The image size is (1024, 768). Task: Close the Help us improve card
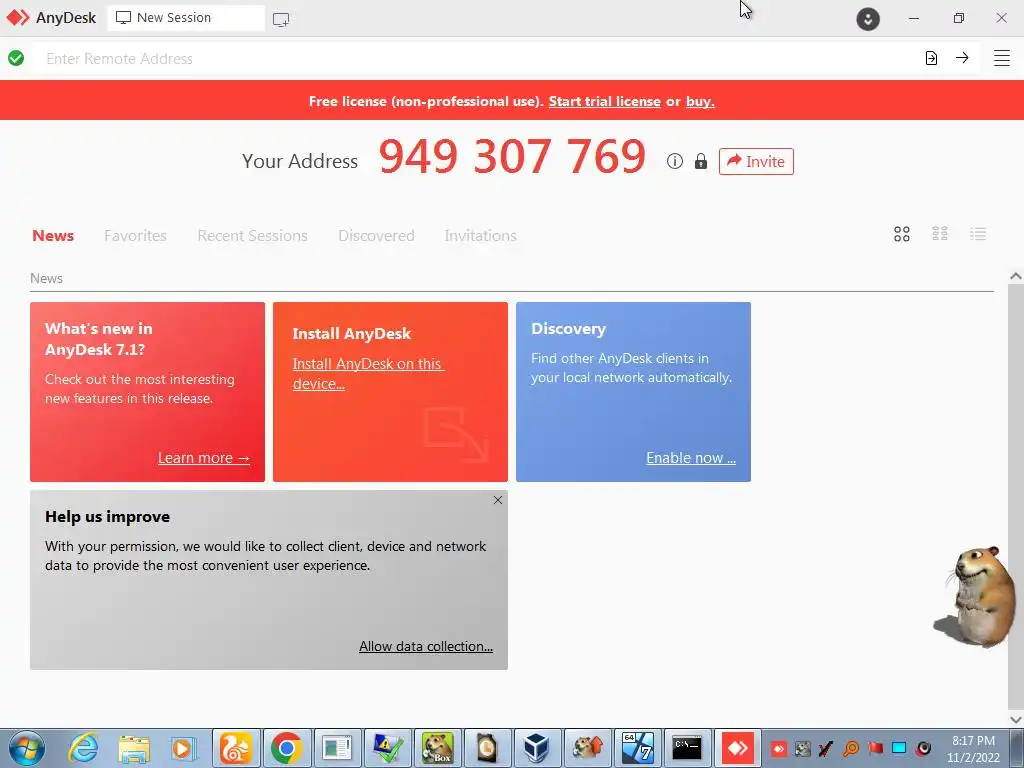(x=498, y=500)
